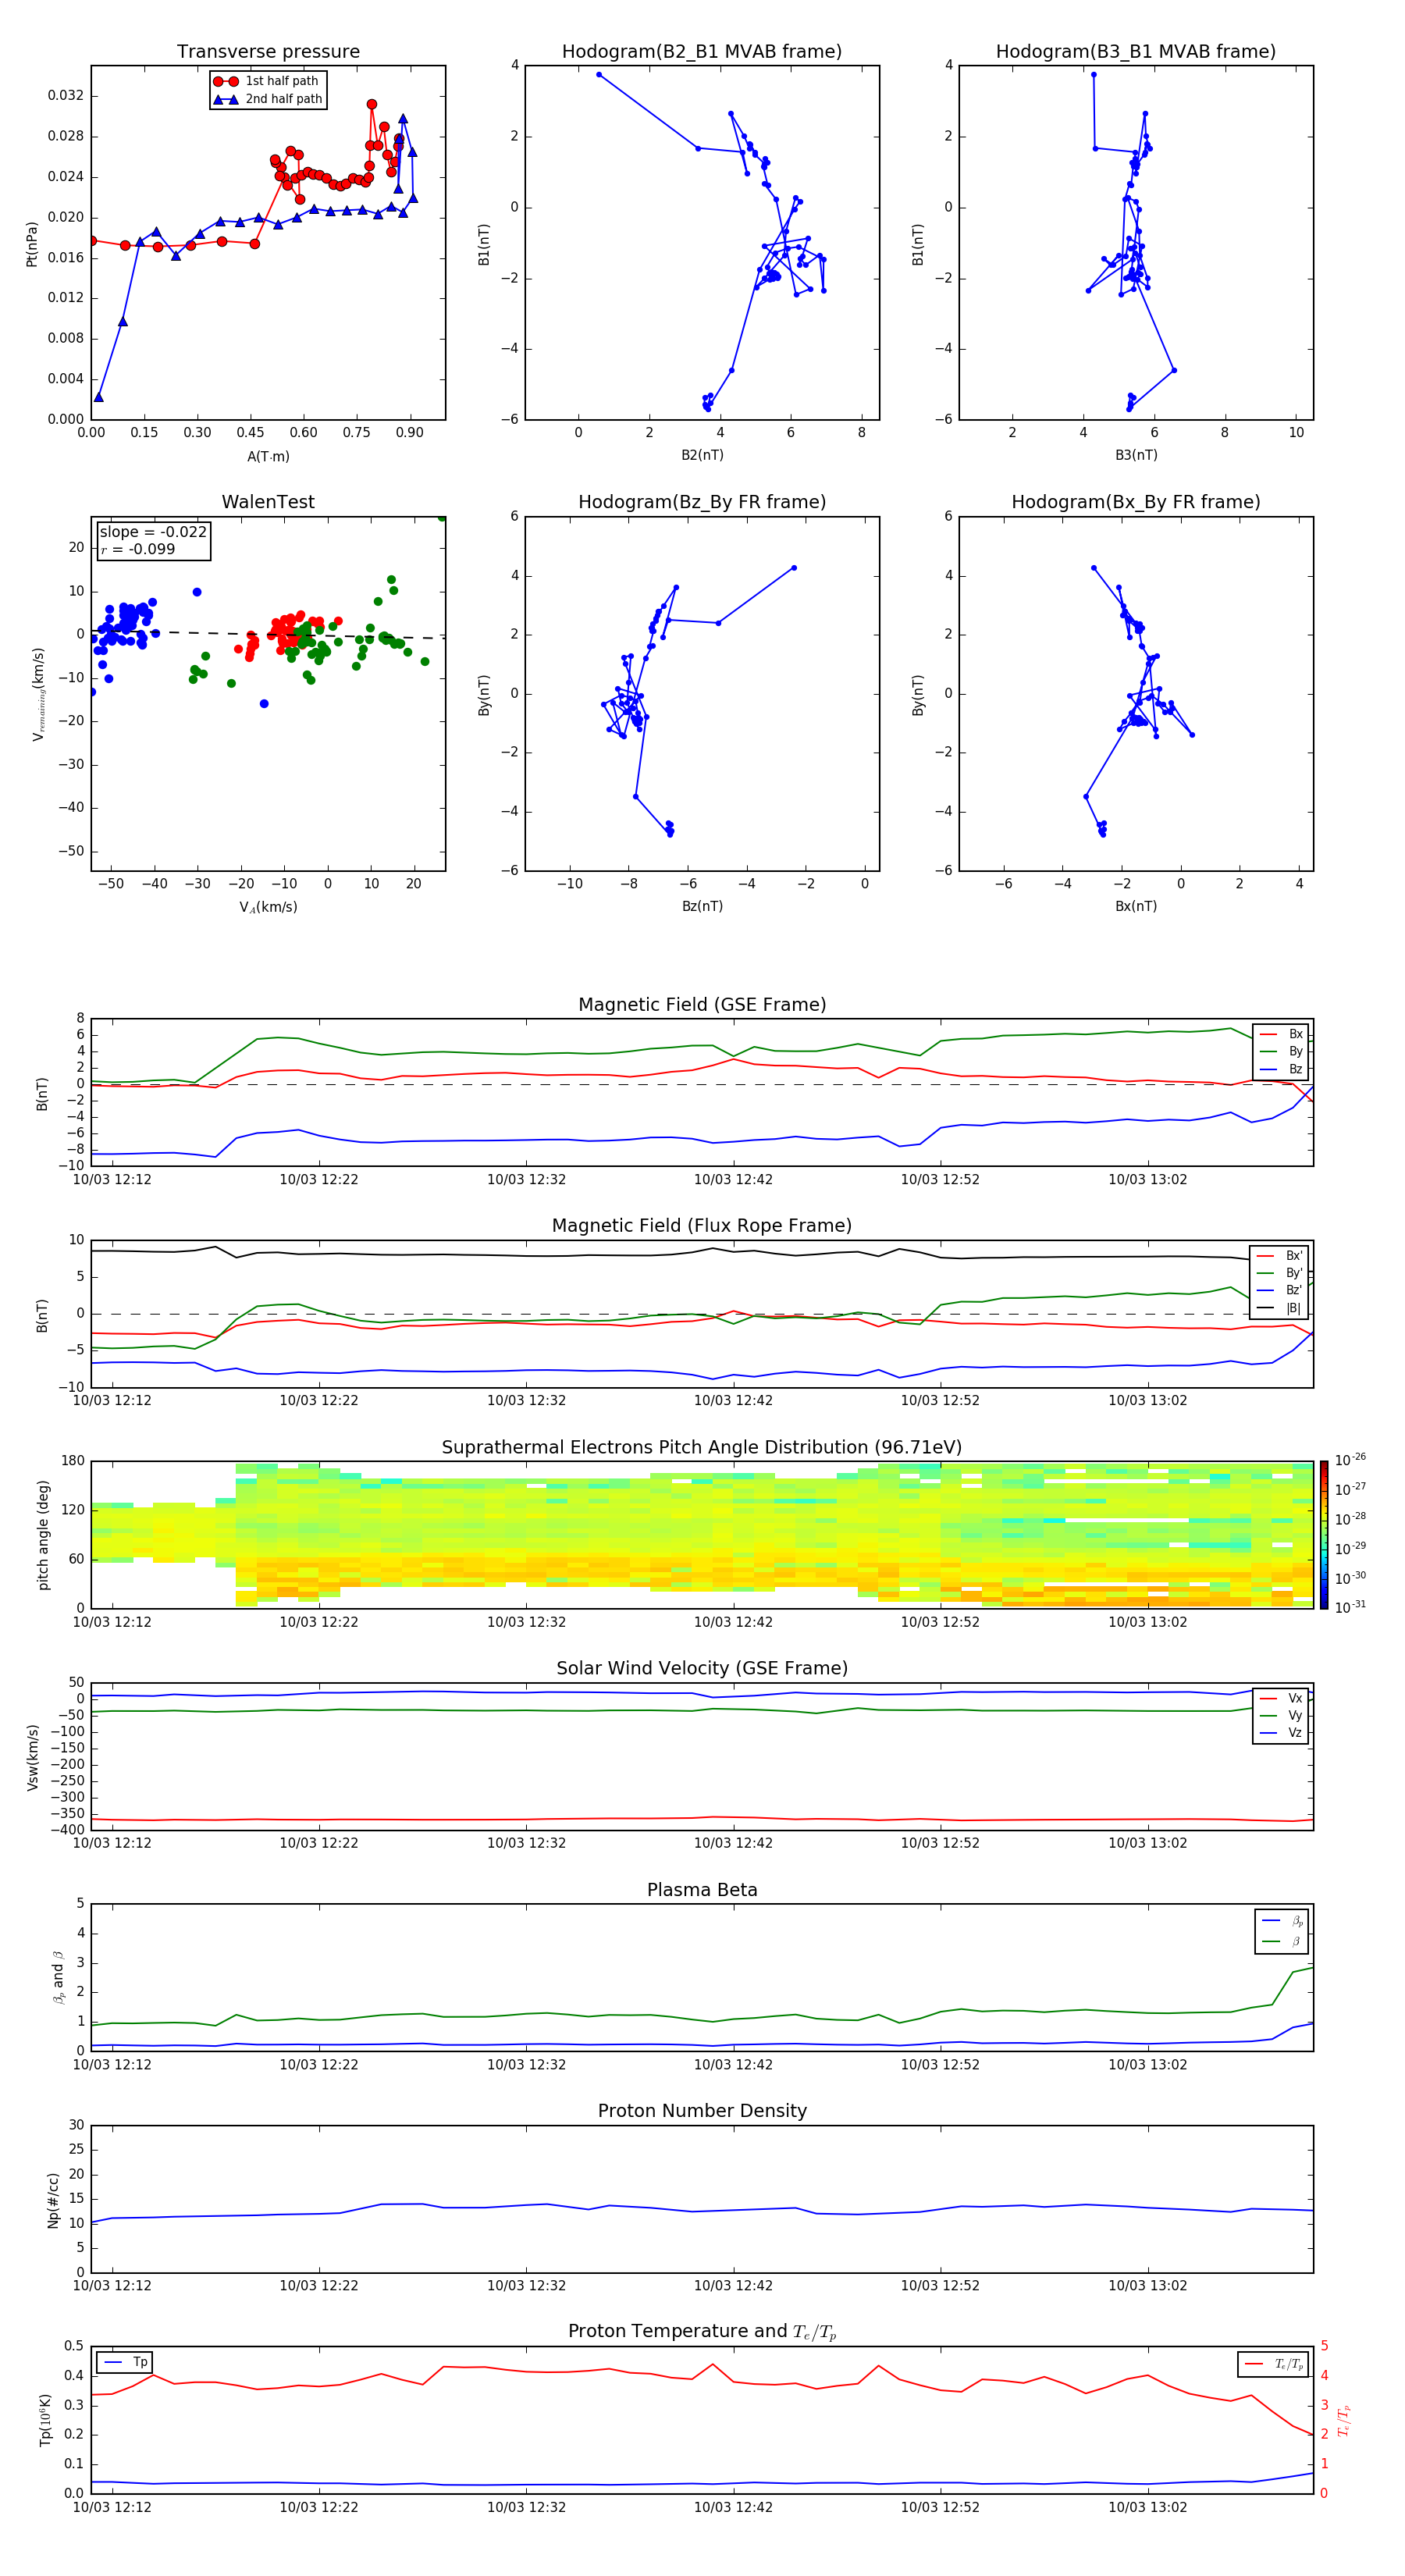Click the 'Magnetic Field (Flux Rope Frame)' title
This screenshot has width=1405, height=2576.
(702, 1225)
